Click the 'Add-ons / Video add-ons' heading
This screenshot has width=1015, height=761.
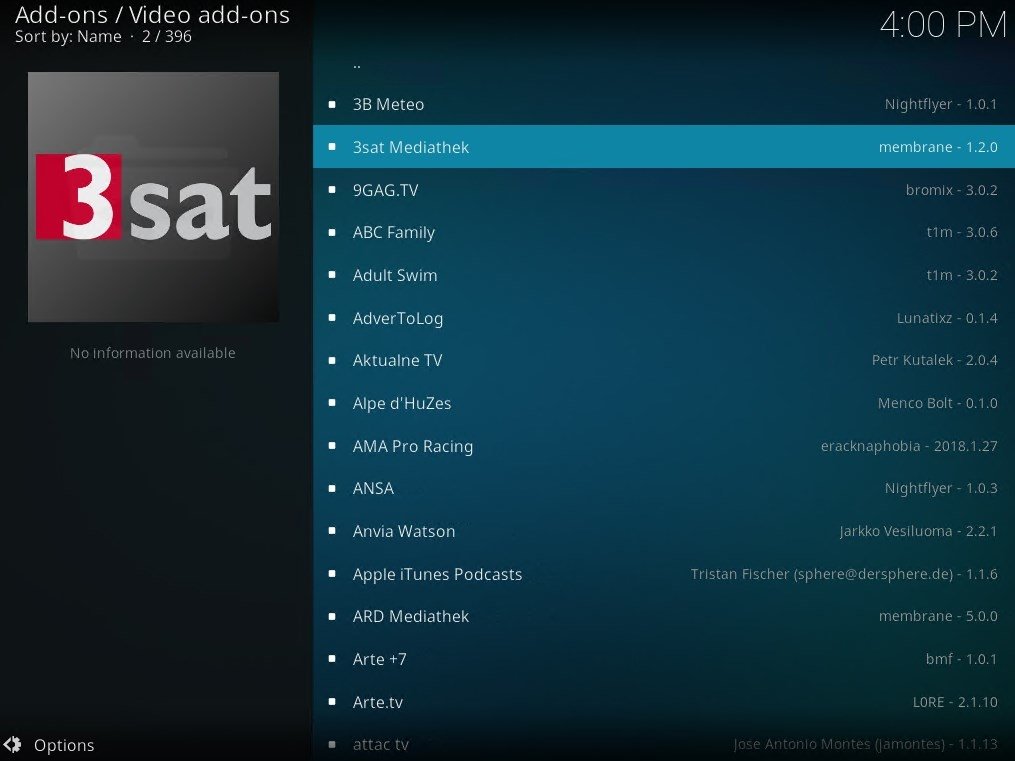(x=152, y=14)
